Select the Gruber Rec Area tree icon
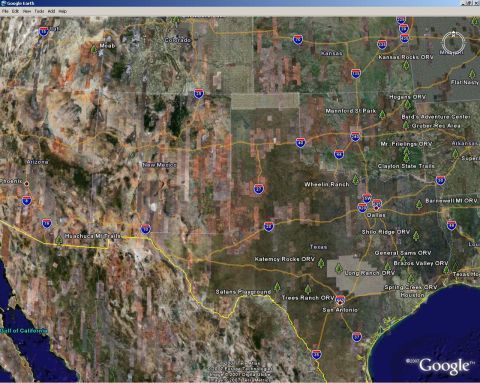Screen dimensions: 480x383 tap(406, 125)
